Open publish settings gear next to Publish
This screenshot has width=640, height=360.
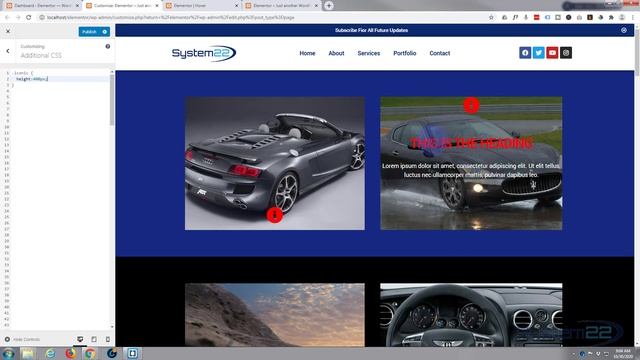(105, 32)
